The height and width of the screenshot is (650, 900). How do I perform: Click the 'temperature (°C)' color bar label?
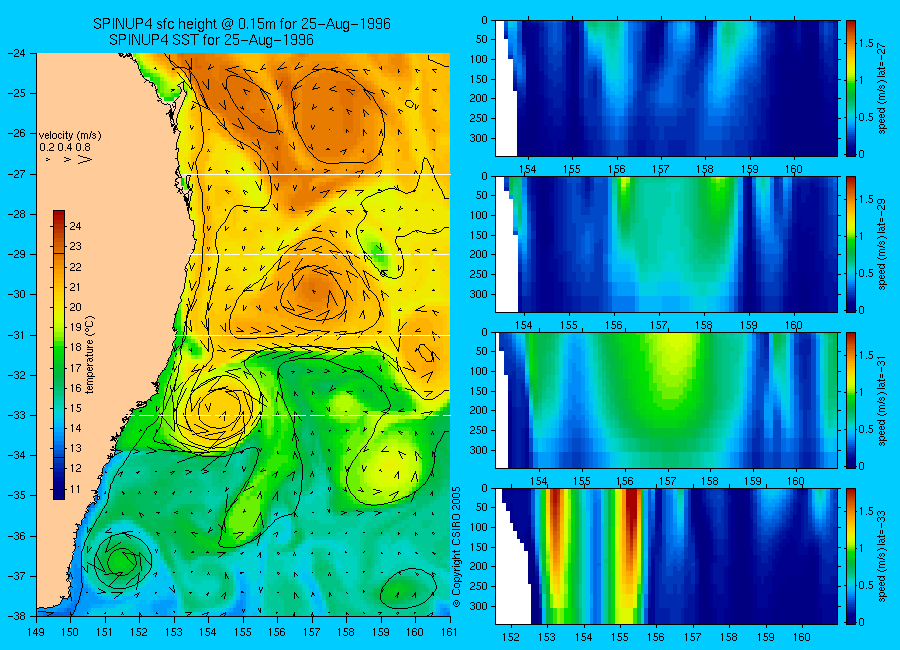(x=90, y=355)
